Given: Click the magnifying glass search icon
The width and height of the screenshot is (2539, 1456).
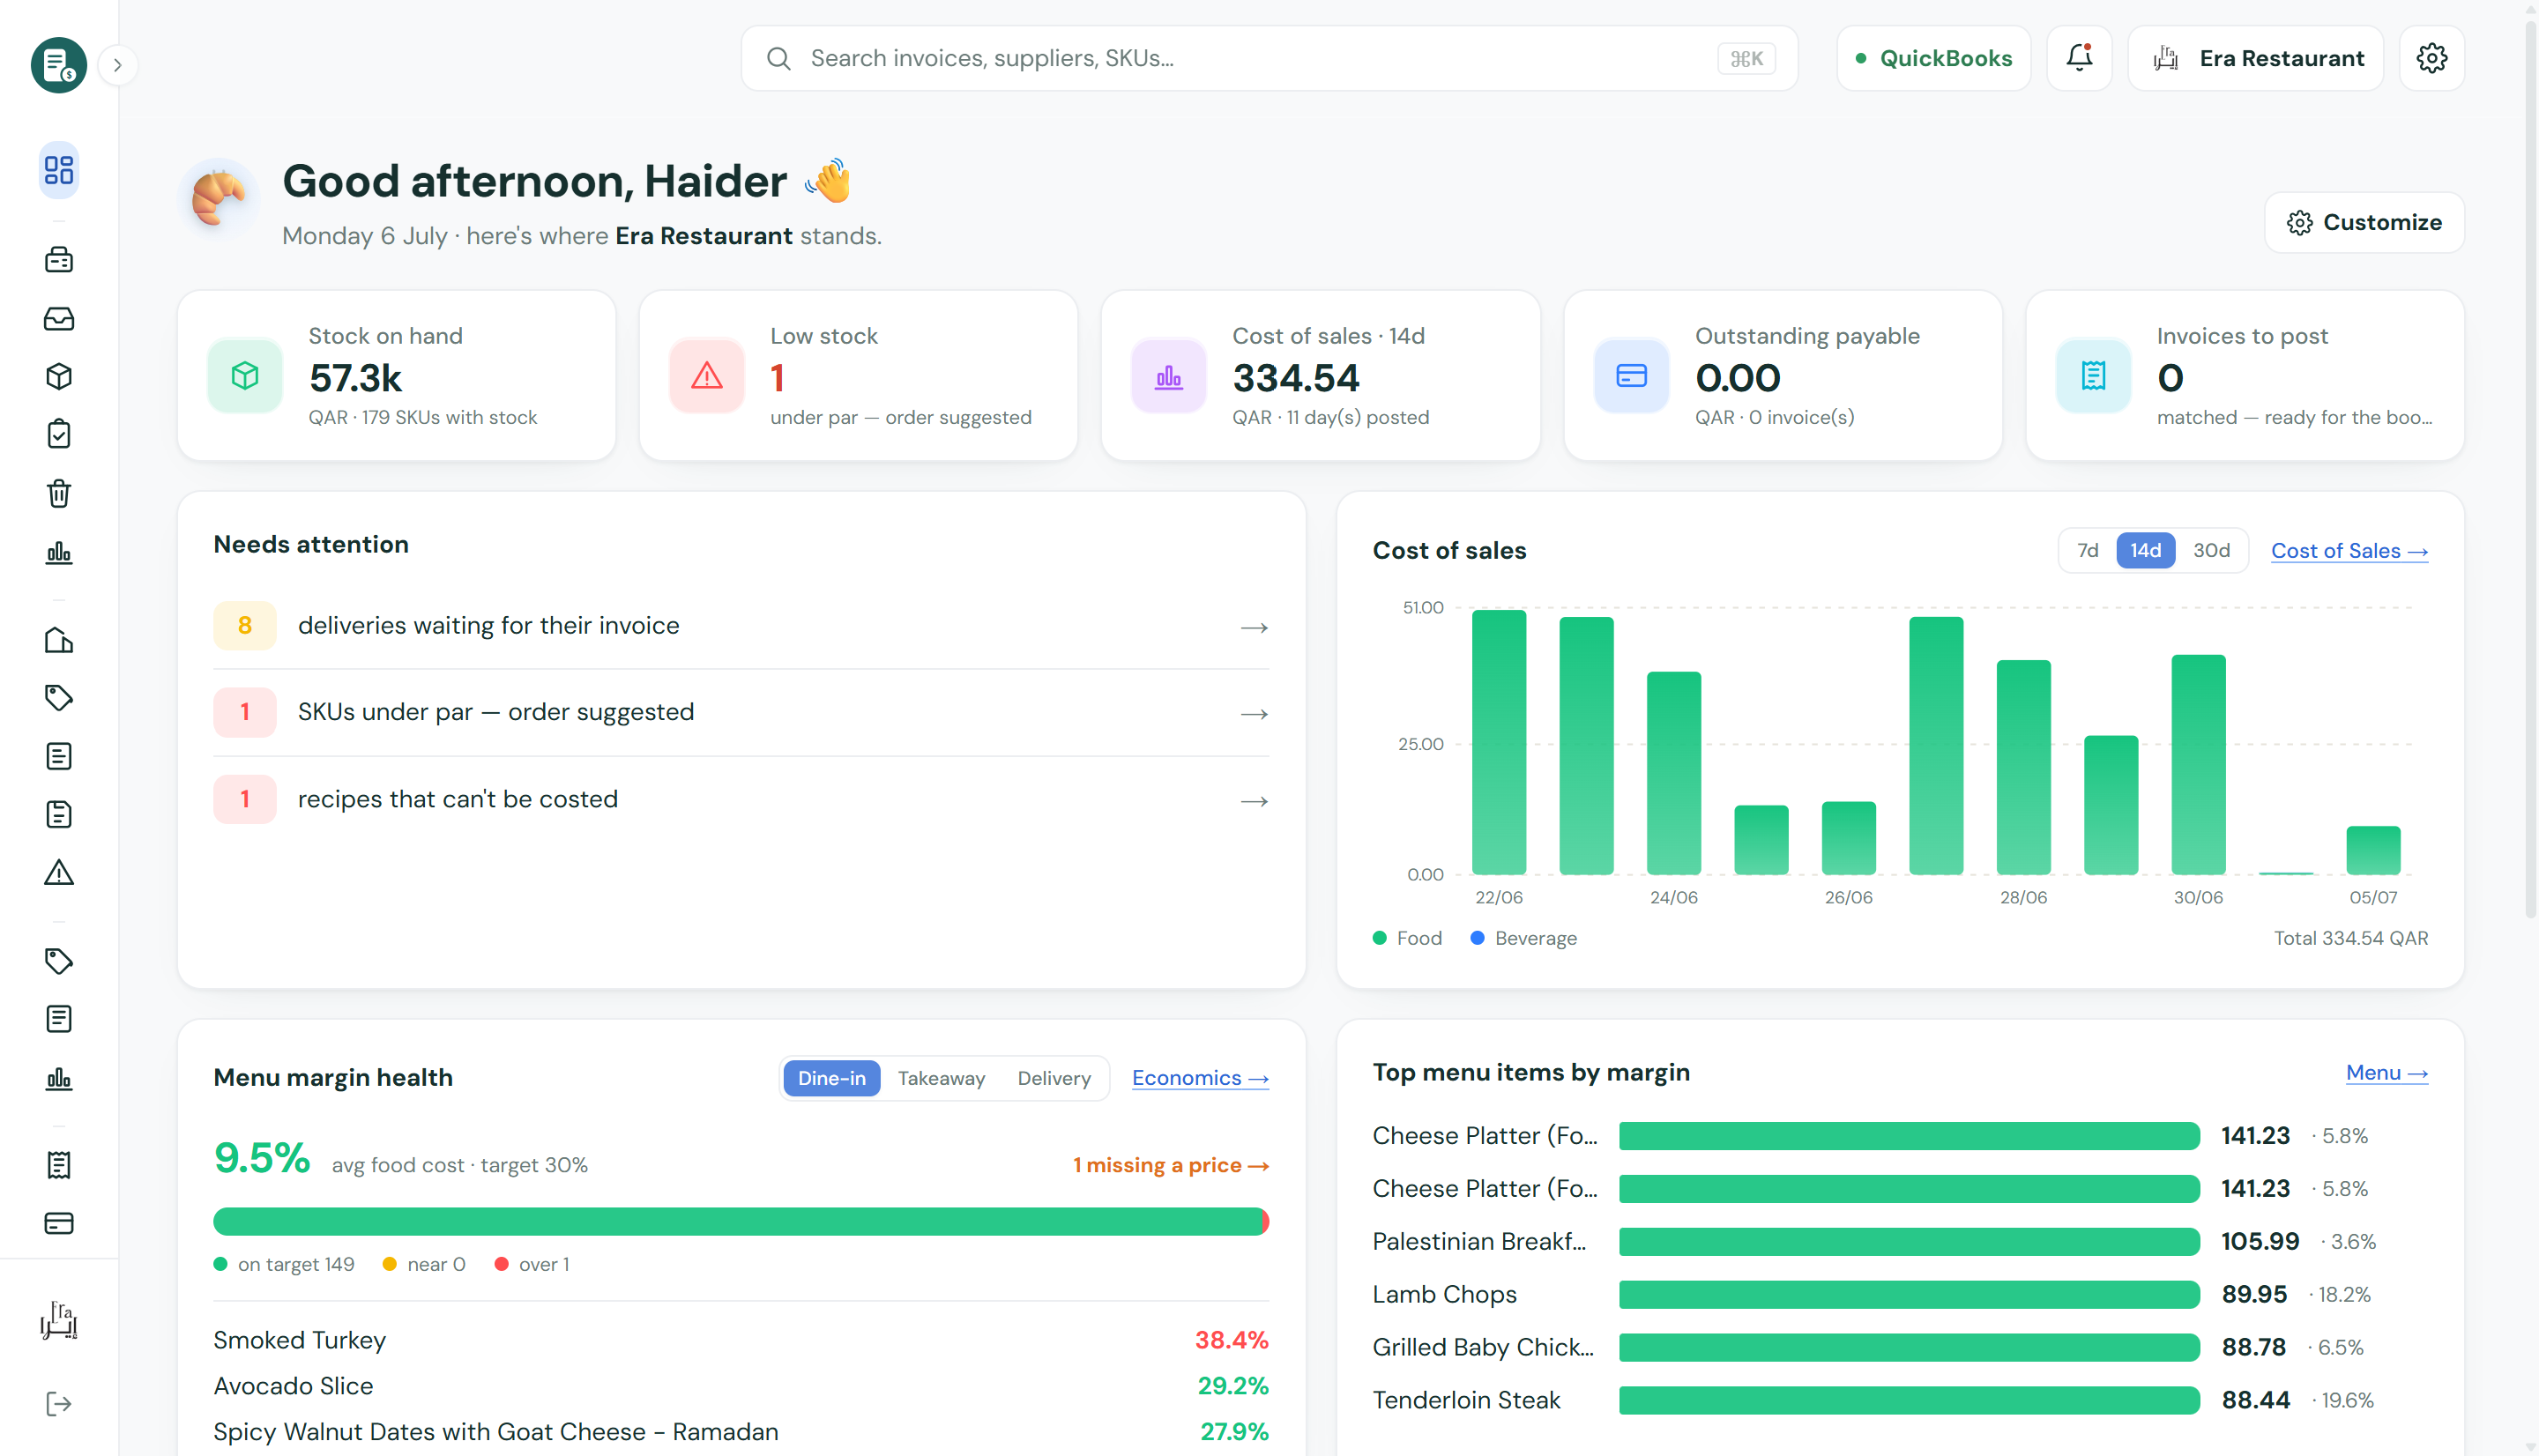Looking at the screenshot, I should tap(778, 59).
